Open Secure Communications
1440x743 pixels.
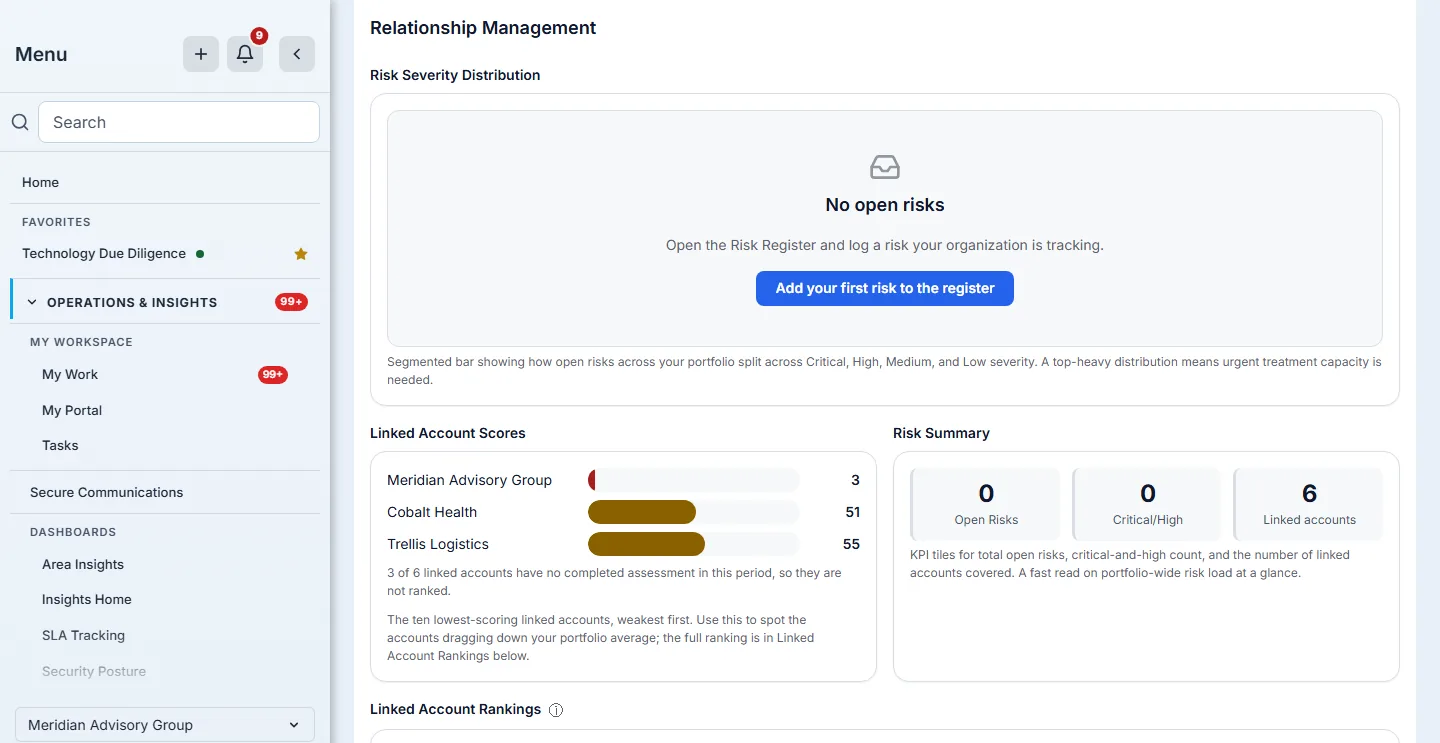(x=106, y=492)
